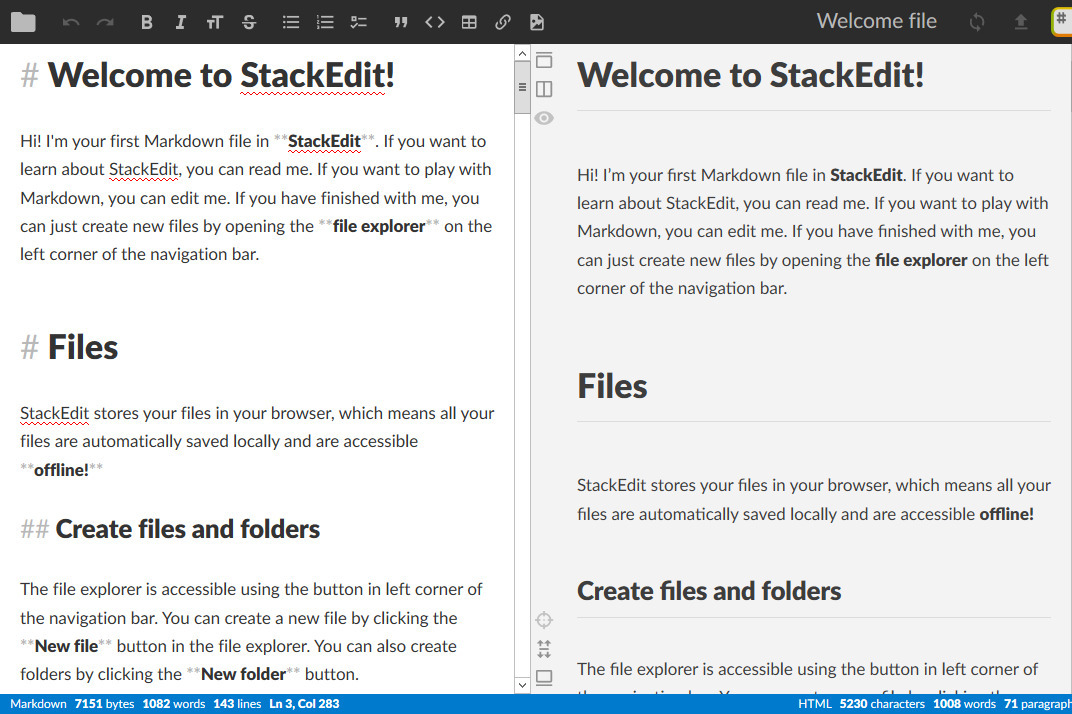Screen dimensions: 1072x714
Task: Click "Markdown" in the status bar
Action: pos(38,704)
